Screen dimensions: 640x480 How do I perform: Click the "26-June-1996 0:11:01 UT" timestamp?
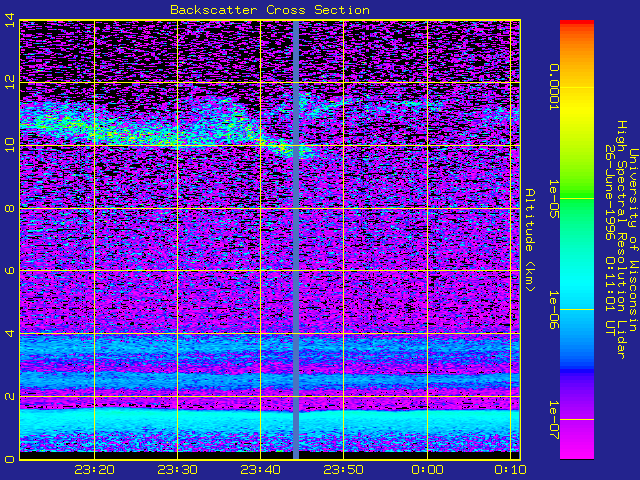tap(610, 240)
